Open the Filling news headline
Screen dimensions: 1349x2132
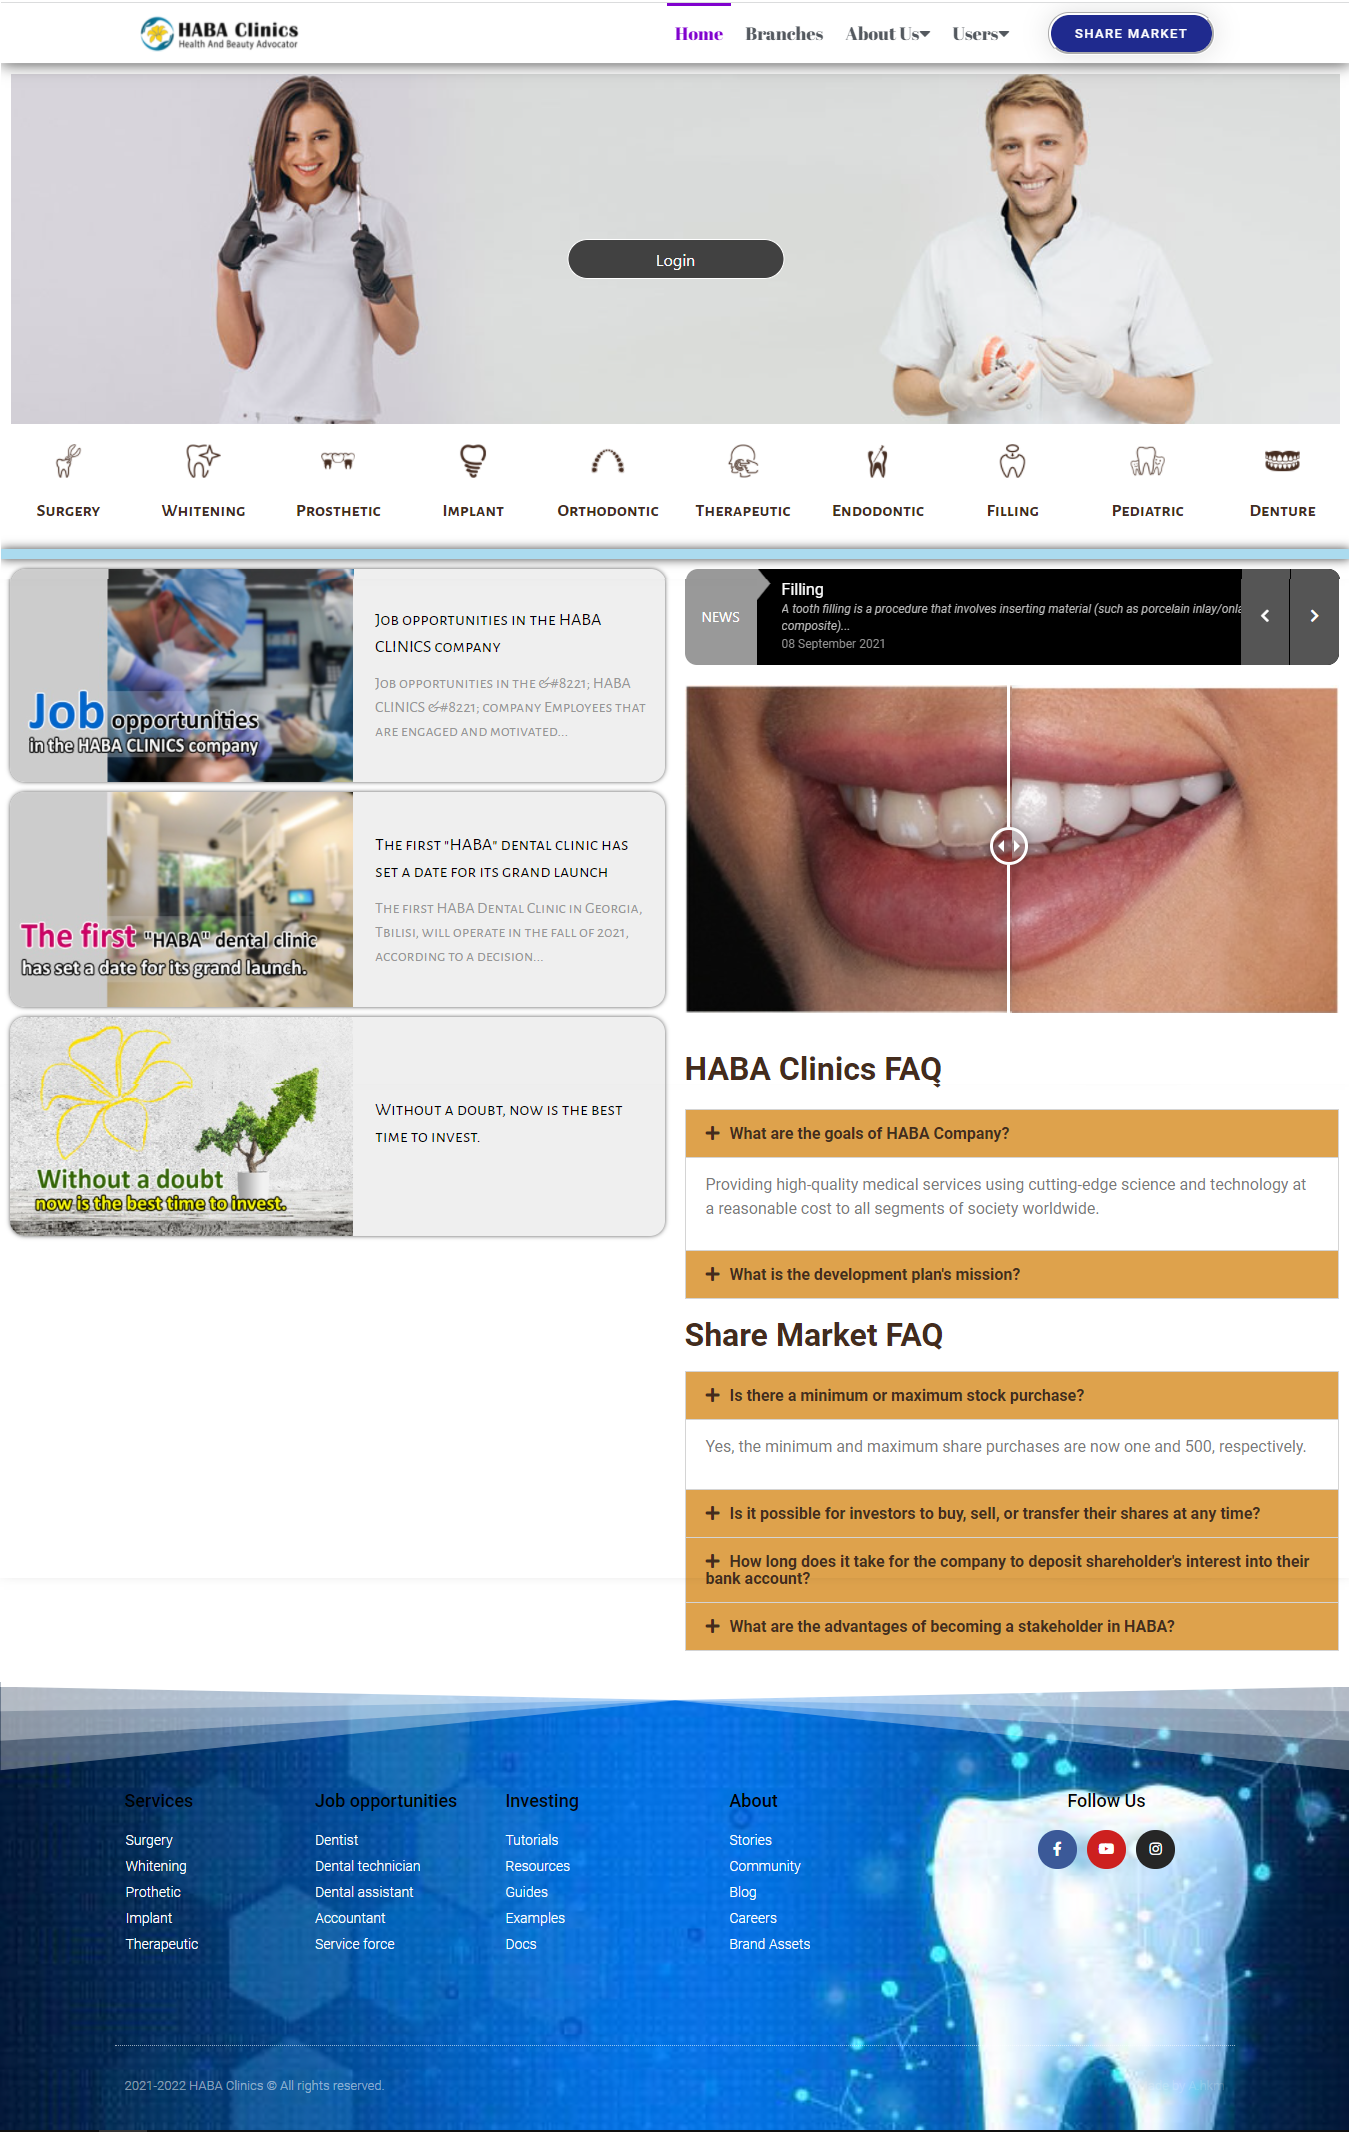pos(802,589)
